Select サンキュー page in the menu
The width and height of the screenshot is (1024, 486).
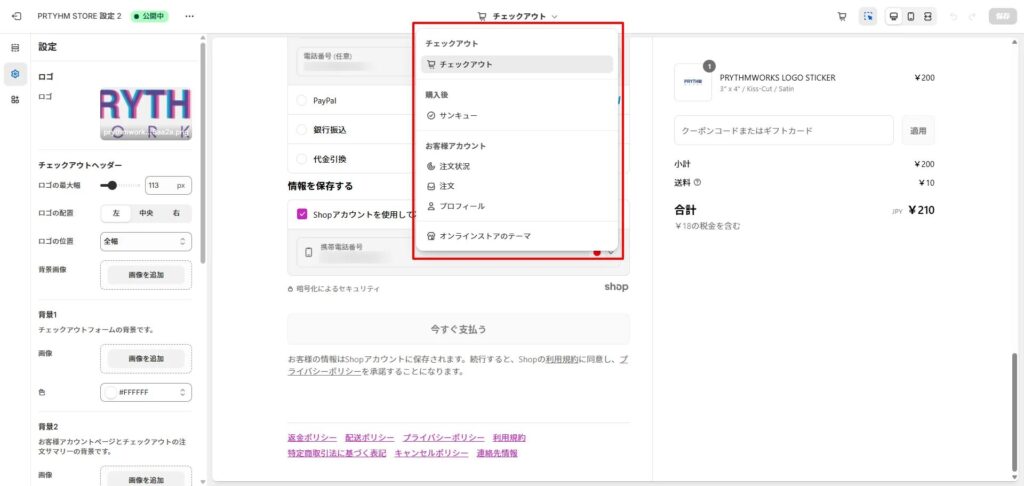click(517, 116)
